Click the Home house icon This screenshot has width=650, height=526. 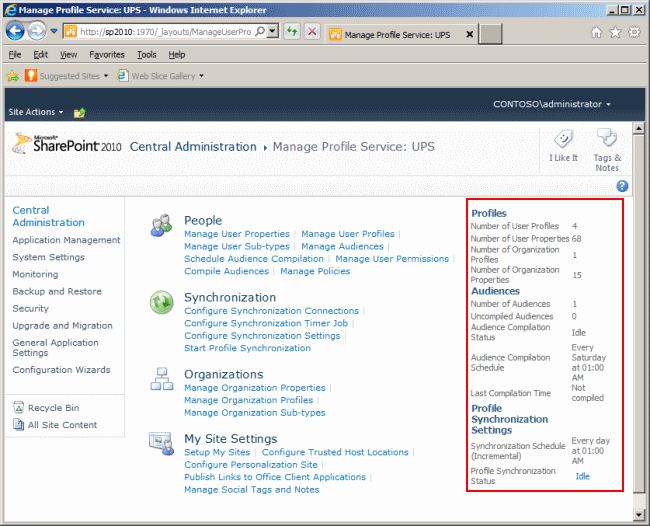(596, 32)
